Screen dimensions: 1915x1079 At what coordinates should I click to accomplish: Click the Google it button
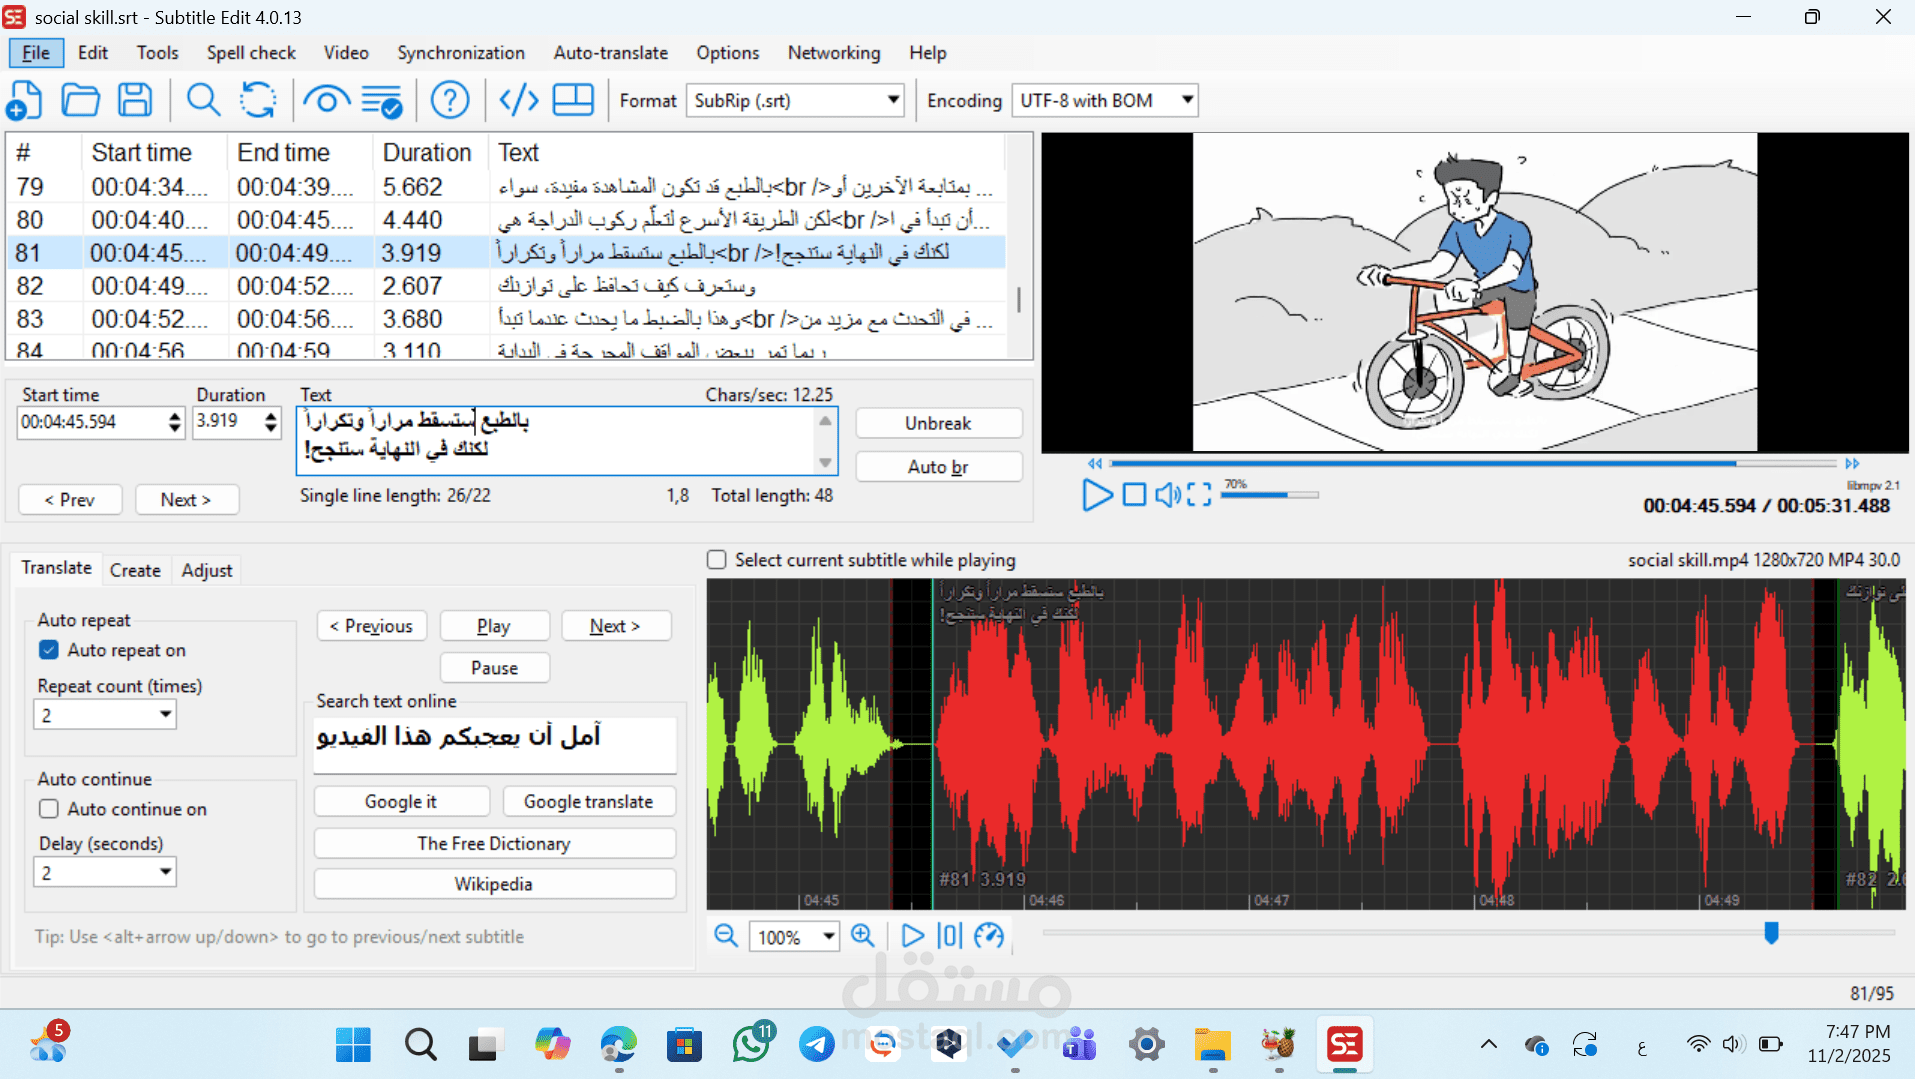point(401,801)
